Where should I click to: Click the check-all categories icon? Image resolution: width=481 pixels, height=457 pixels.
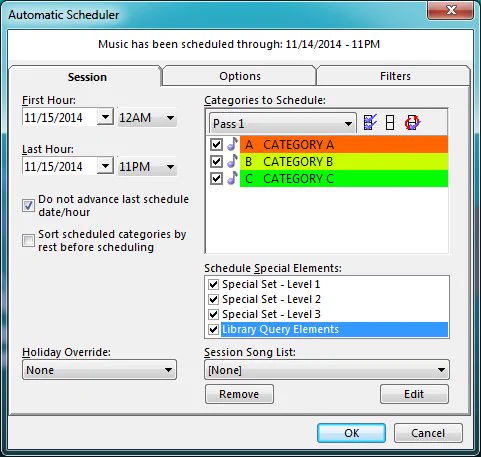370,123
